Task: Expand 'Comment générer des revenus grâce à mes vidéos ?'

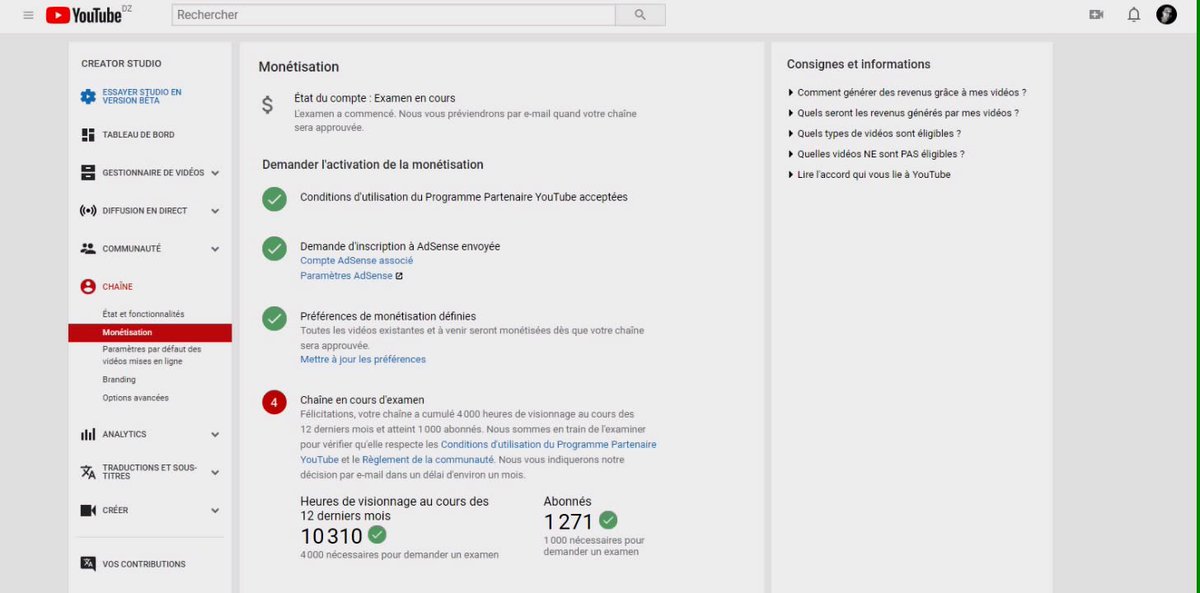Action: point(907,92)
